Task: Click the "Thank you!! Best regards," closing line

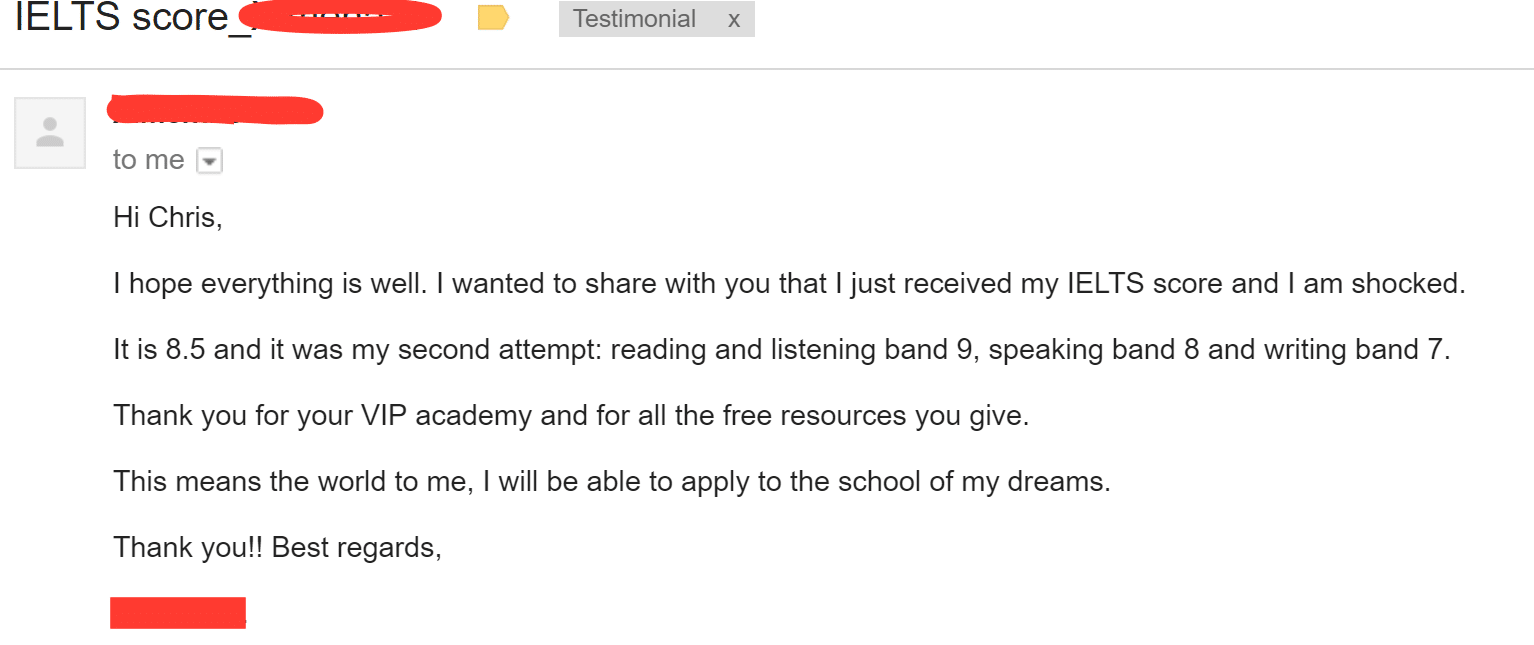Action: (277, 548)
